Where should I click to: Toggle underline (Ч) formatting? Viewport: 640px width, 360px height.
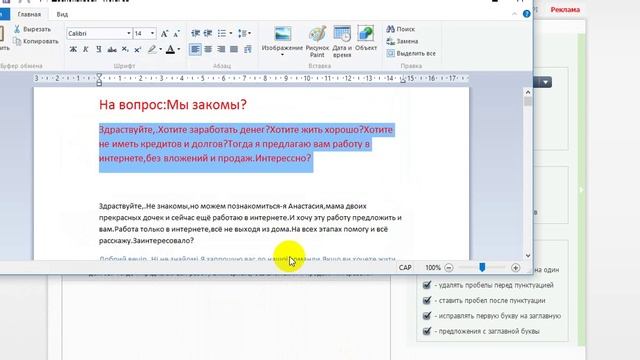click(98, 49)
